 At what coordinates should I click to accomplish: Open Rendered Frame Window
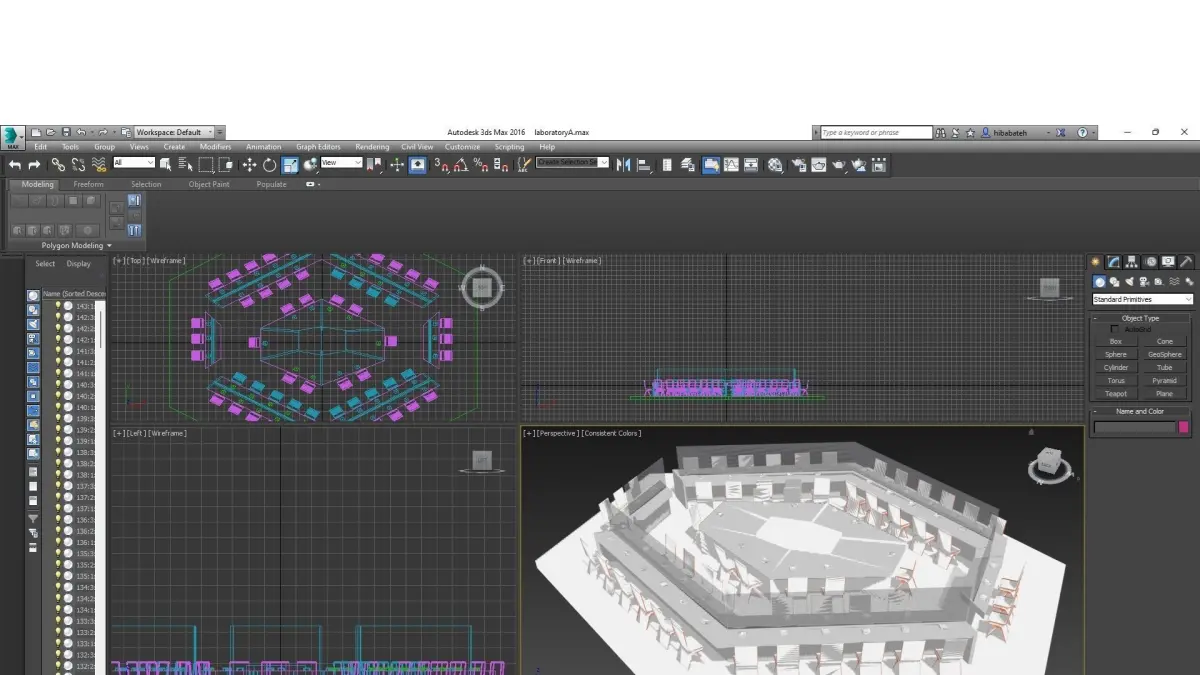819,165
